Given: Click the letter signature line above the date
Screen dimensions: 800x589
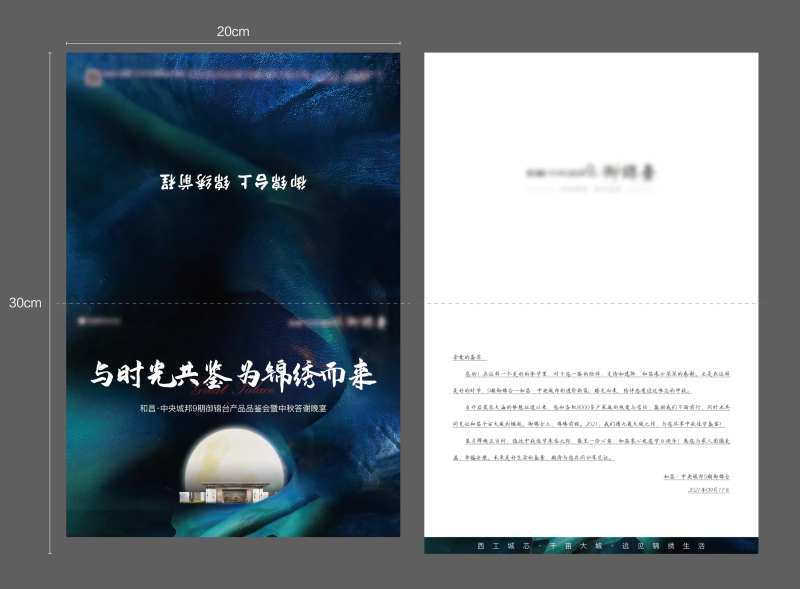Looking at the screenshot, I should pos(696,476).
